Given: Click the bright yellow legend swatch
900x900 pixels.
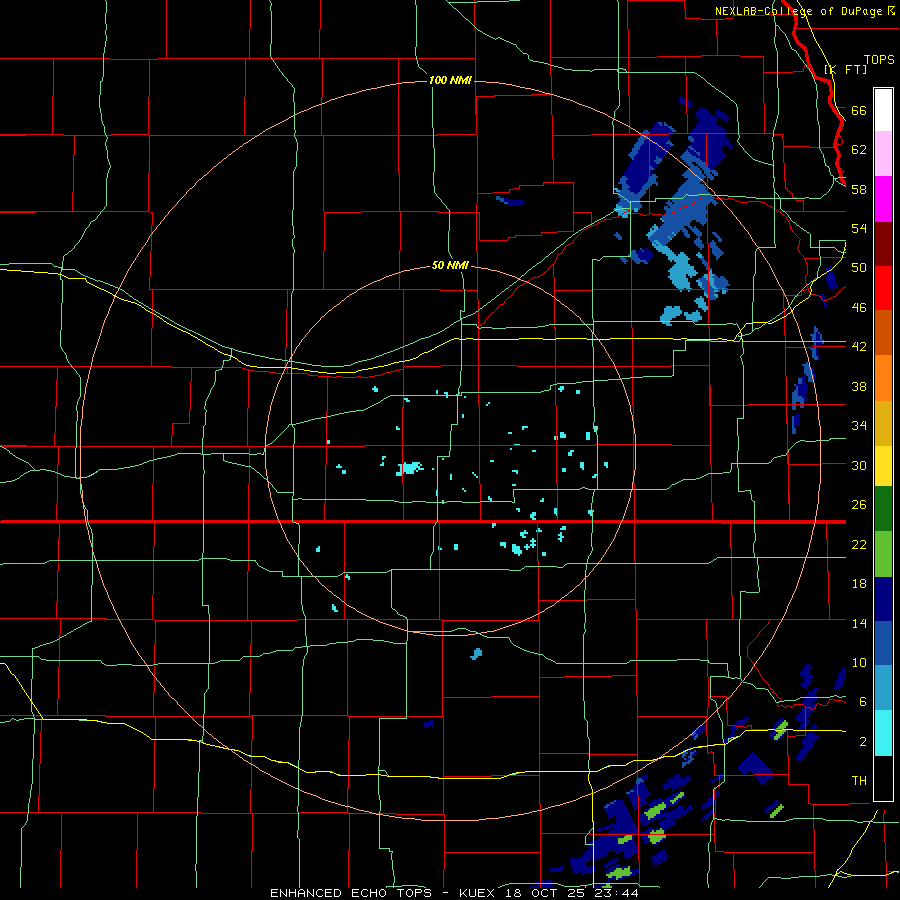Looking at the screenshot, I should tap(883, 466).
